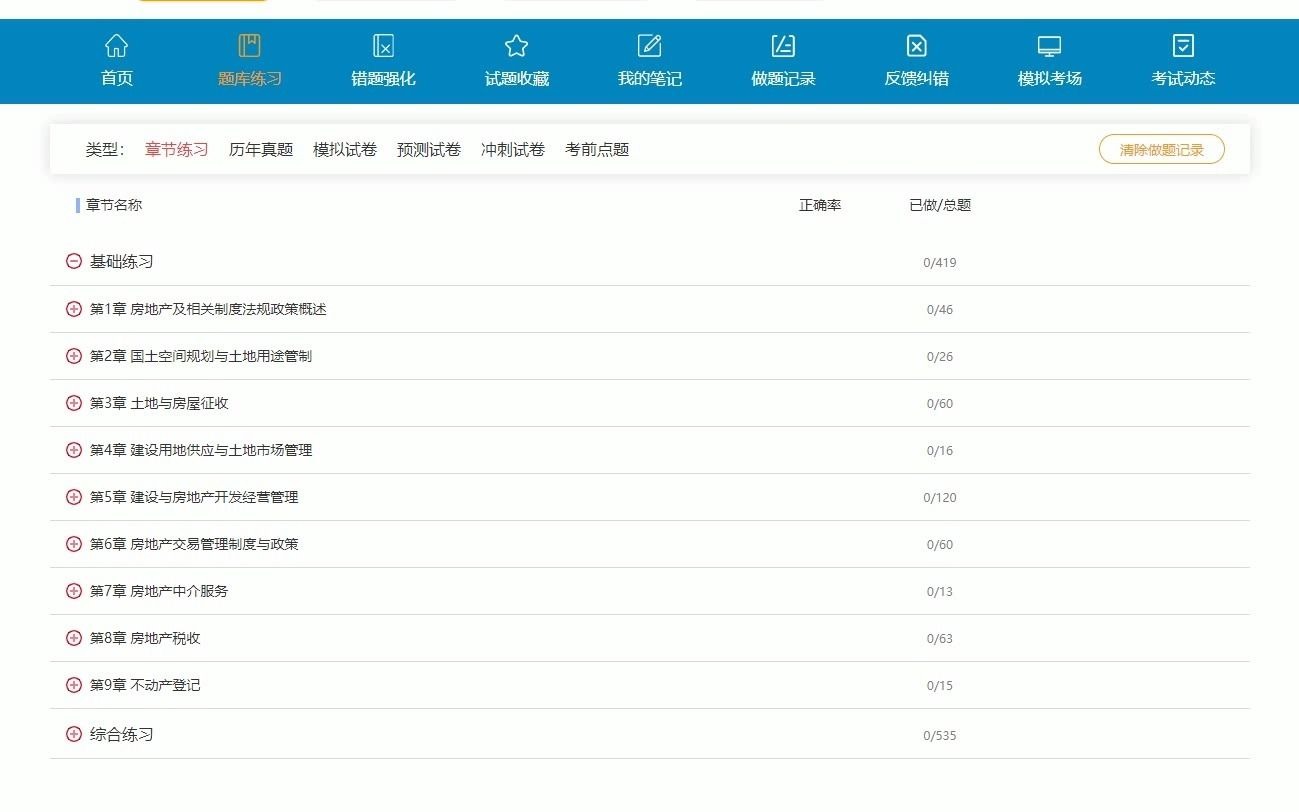Screen dimensions: 1299x812
Task: Click 基础练习 row title
Action: [121, 261]
